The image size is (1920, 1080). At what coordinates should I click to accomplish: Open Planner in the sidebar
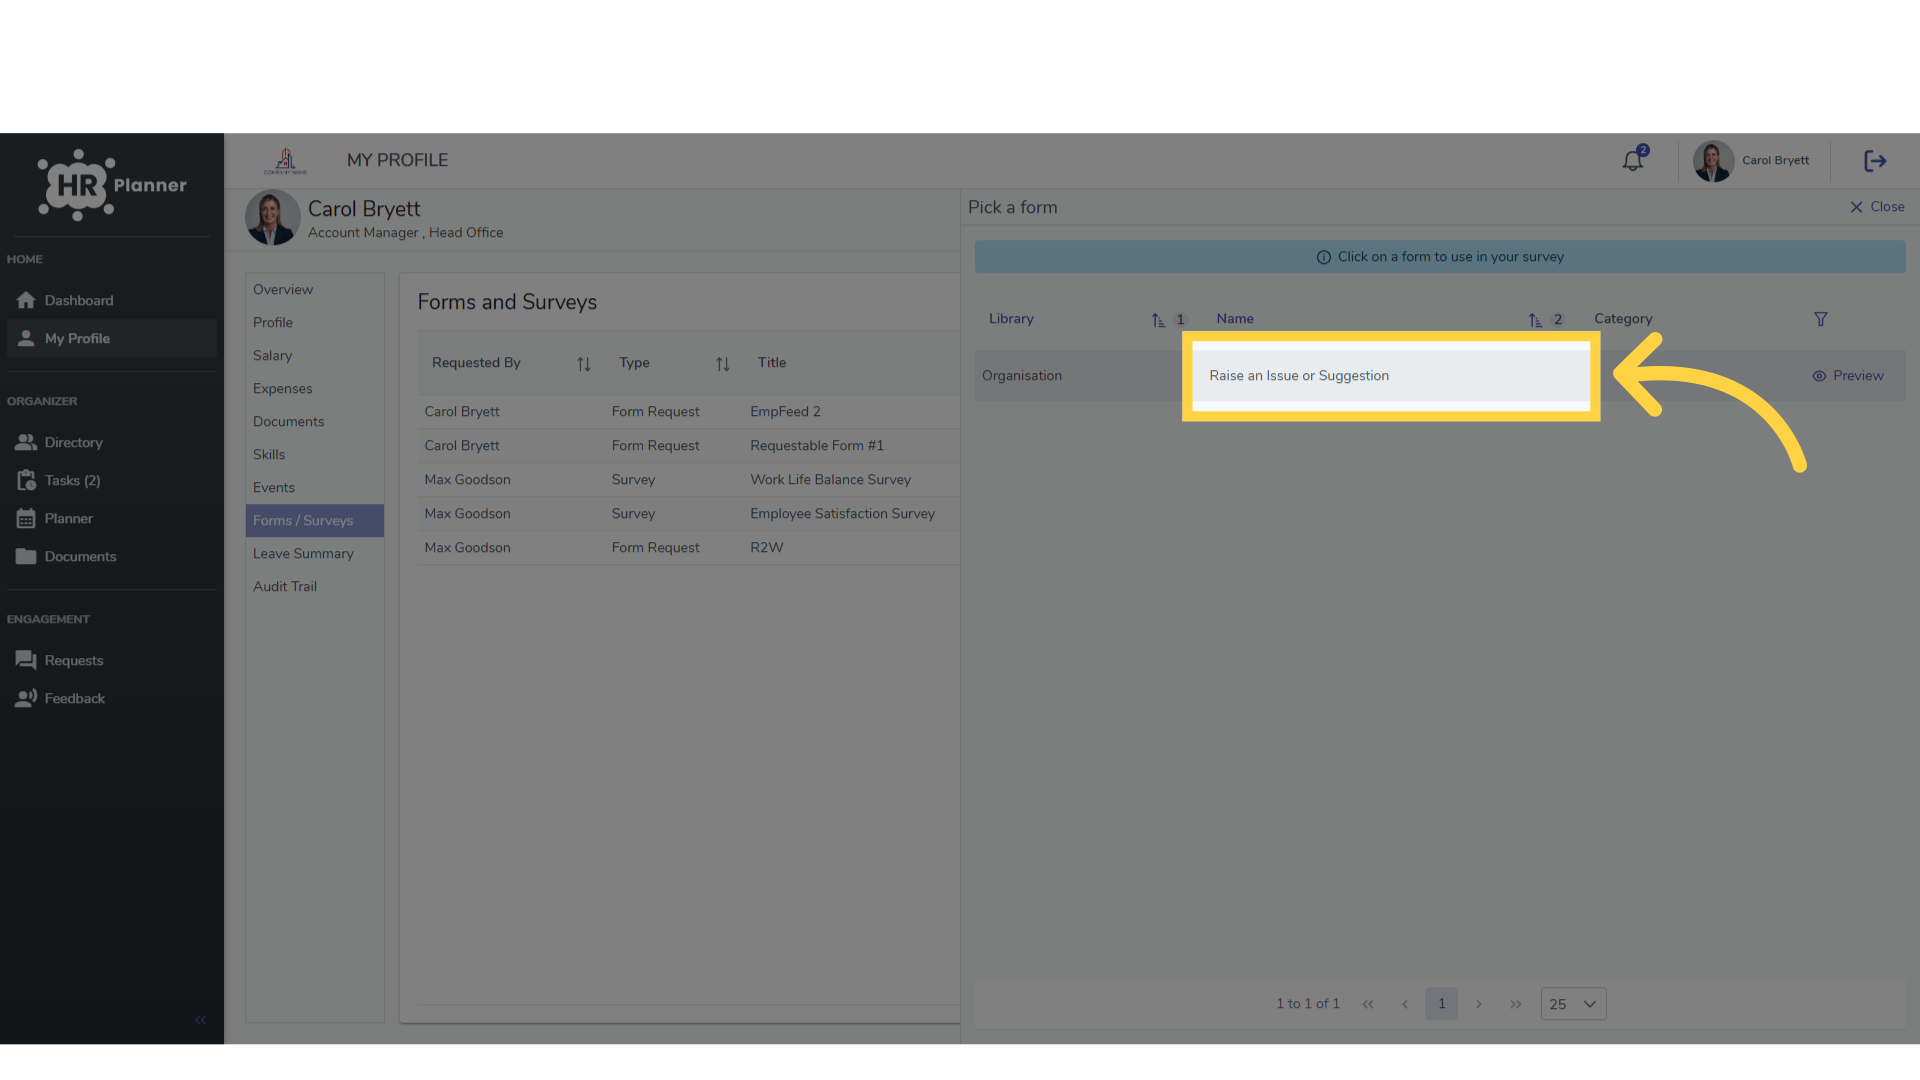(112, 518)
